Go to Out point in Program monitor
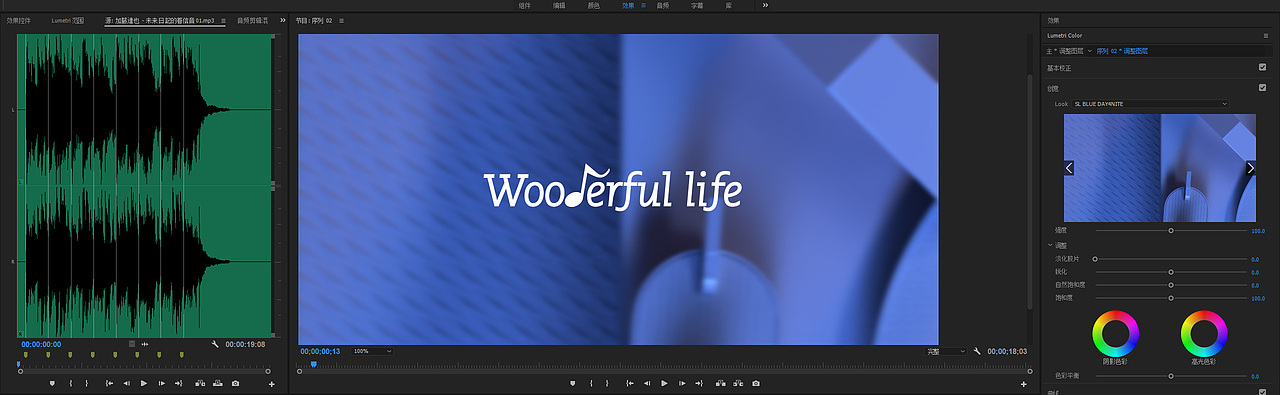This screenshot has width=1280, height=395. pos(699,383)
